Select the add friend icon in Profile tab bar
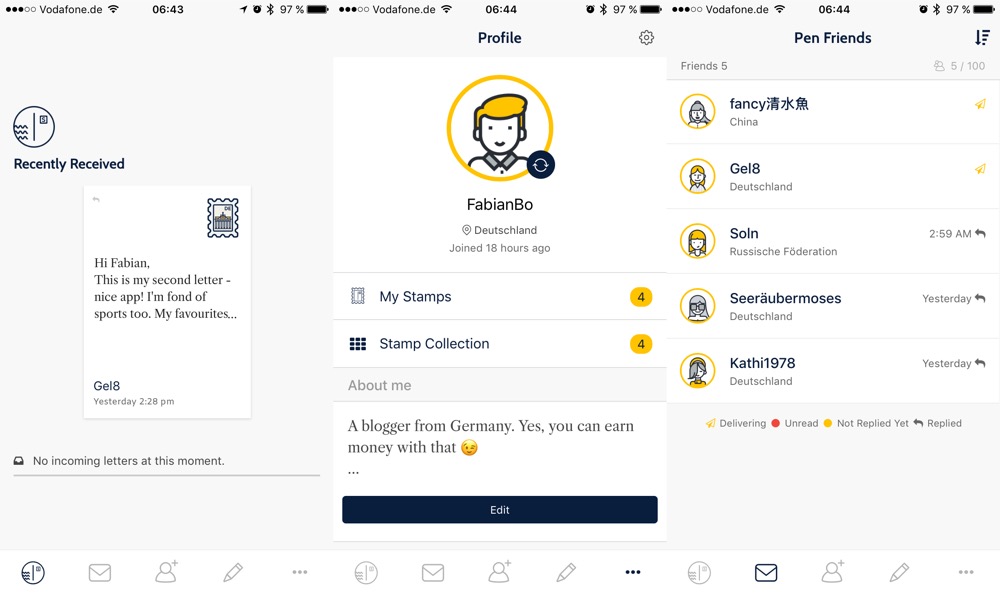The width and height of the screenshot is (1000, 593). click(499, 572)
